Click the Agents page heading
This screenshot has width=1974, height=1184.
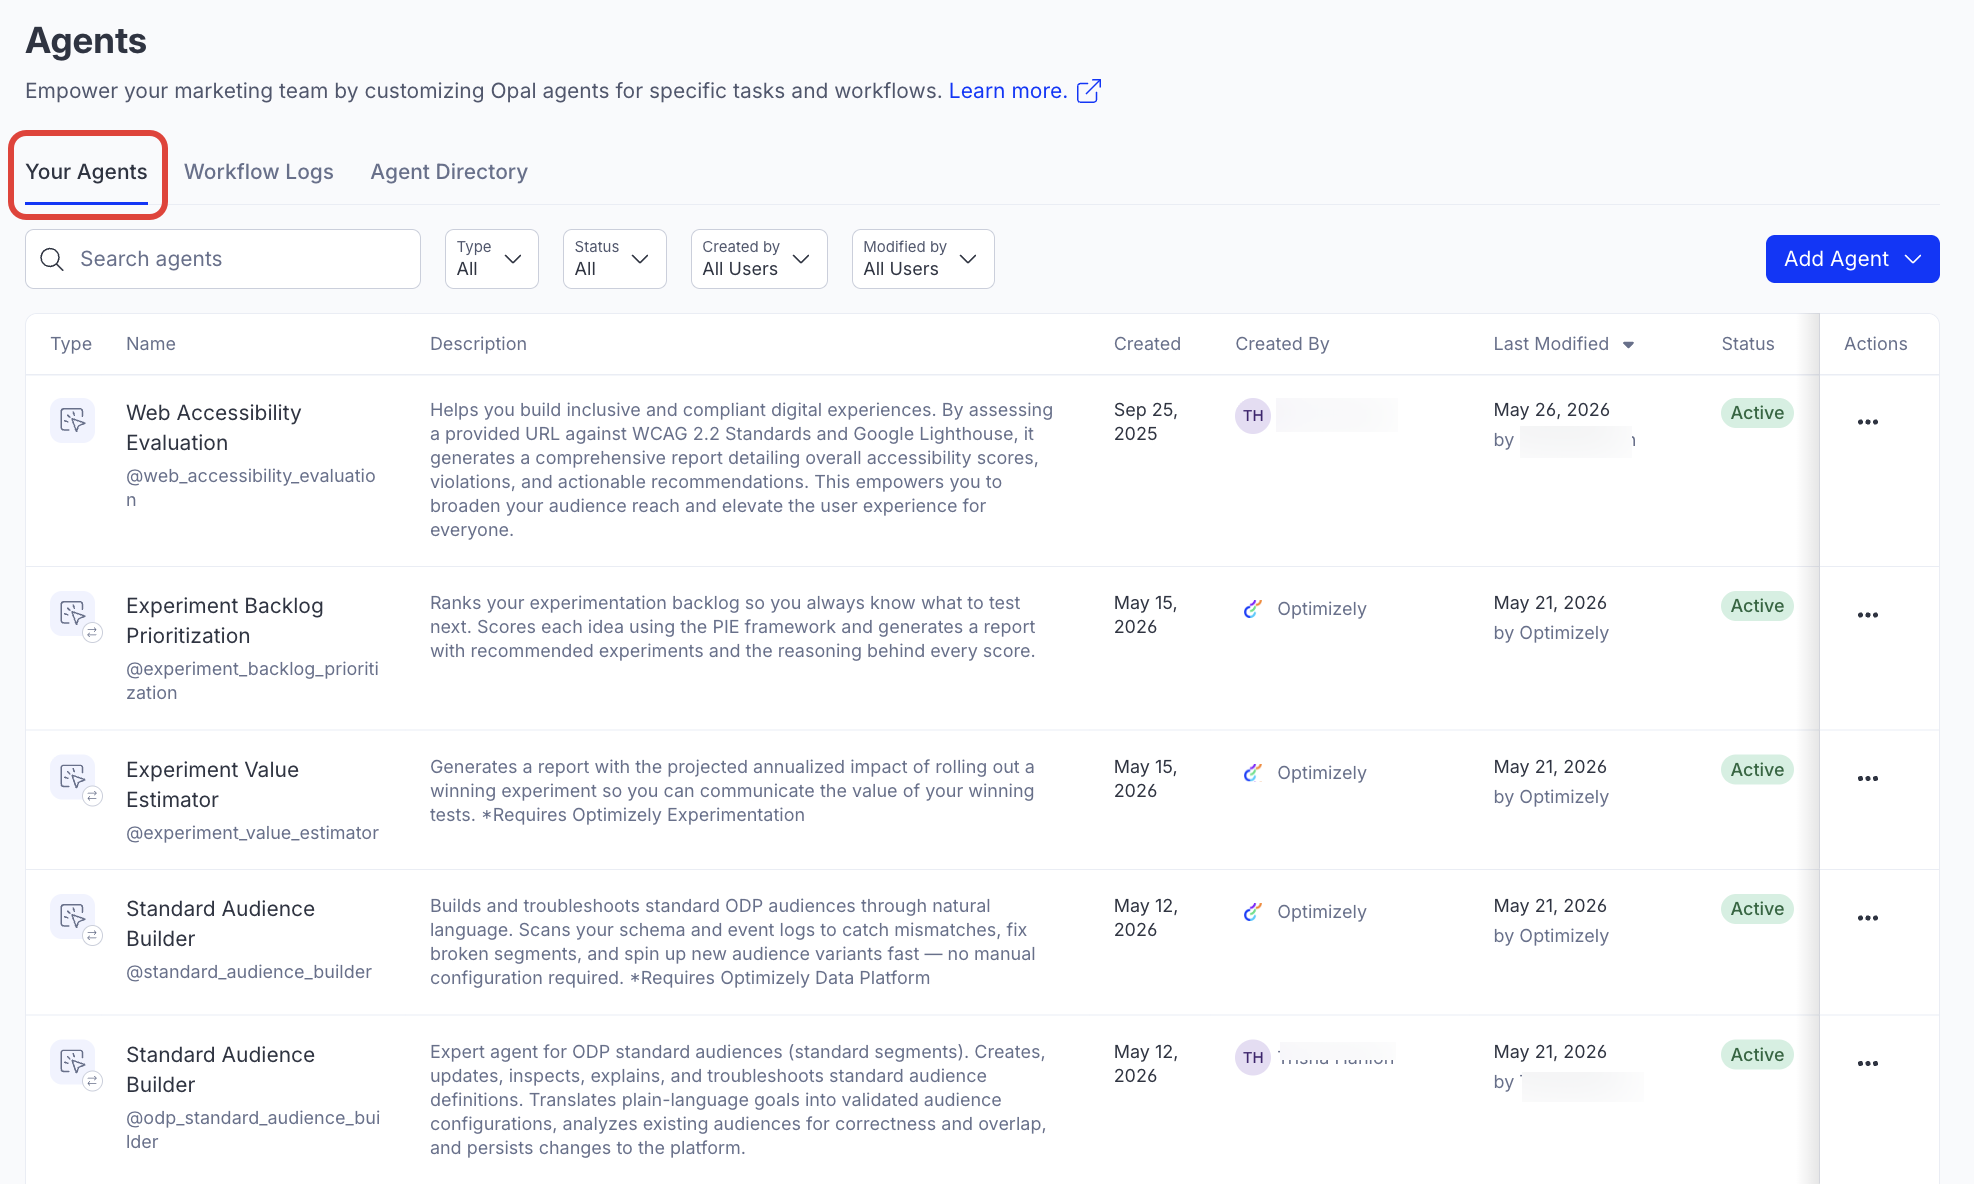click(x=86, y=41)
